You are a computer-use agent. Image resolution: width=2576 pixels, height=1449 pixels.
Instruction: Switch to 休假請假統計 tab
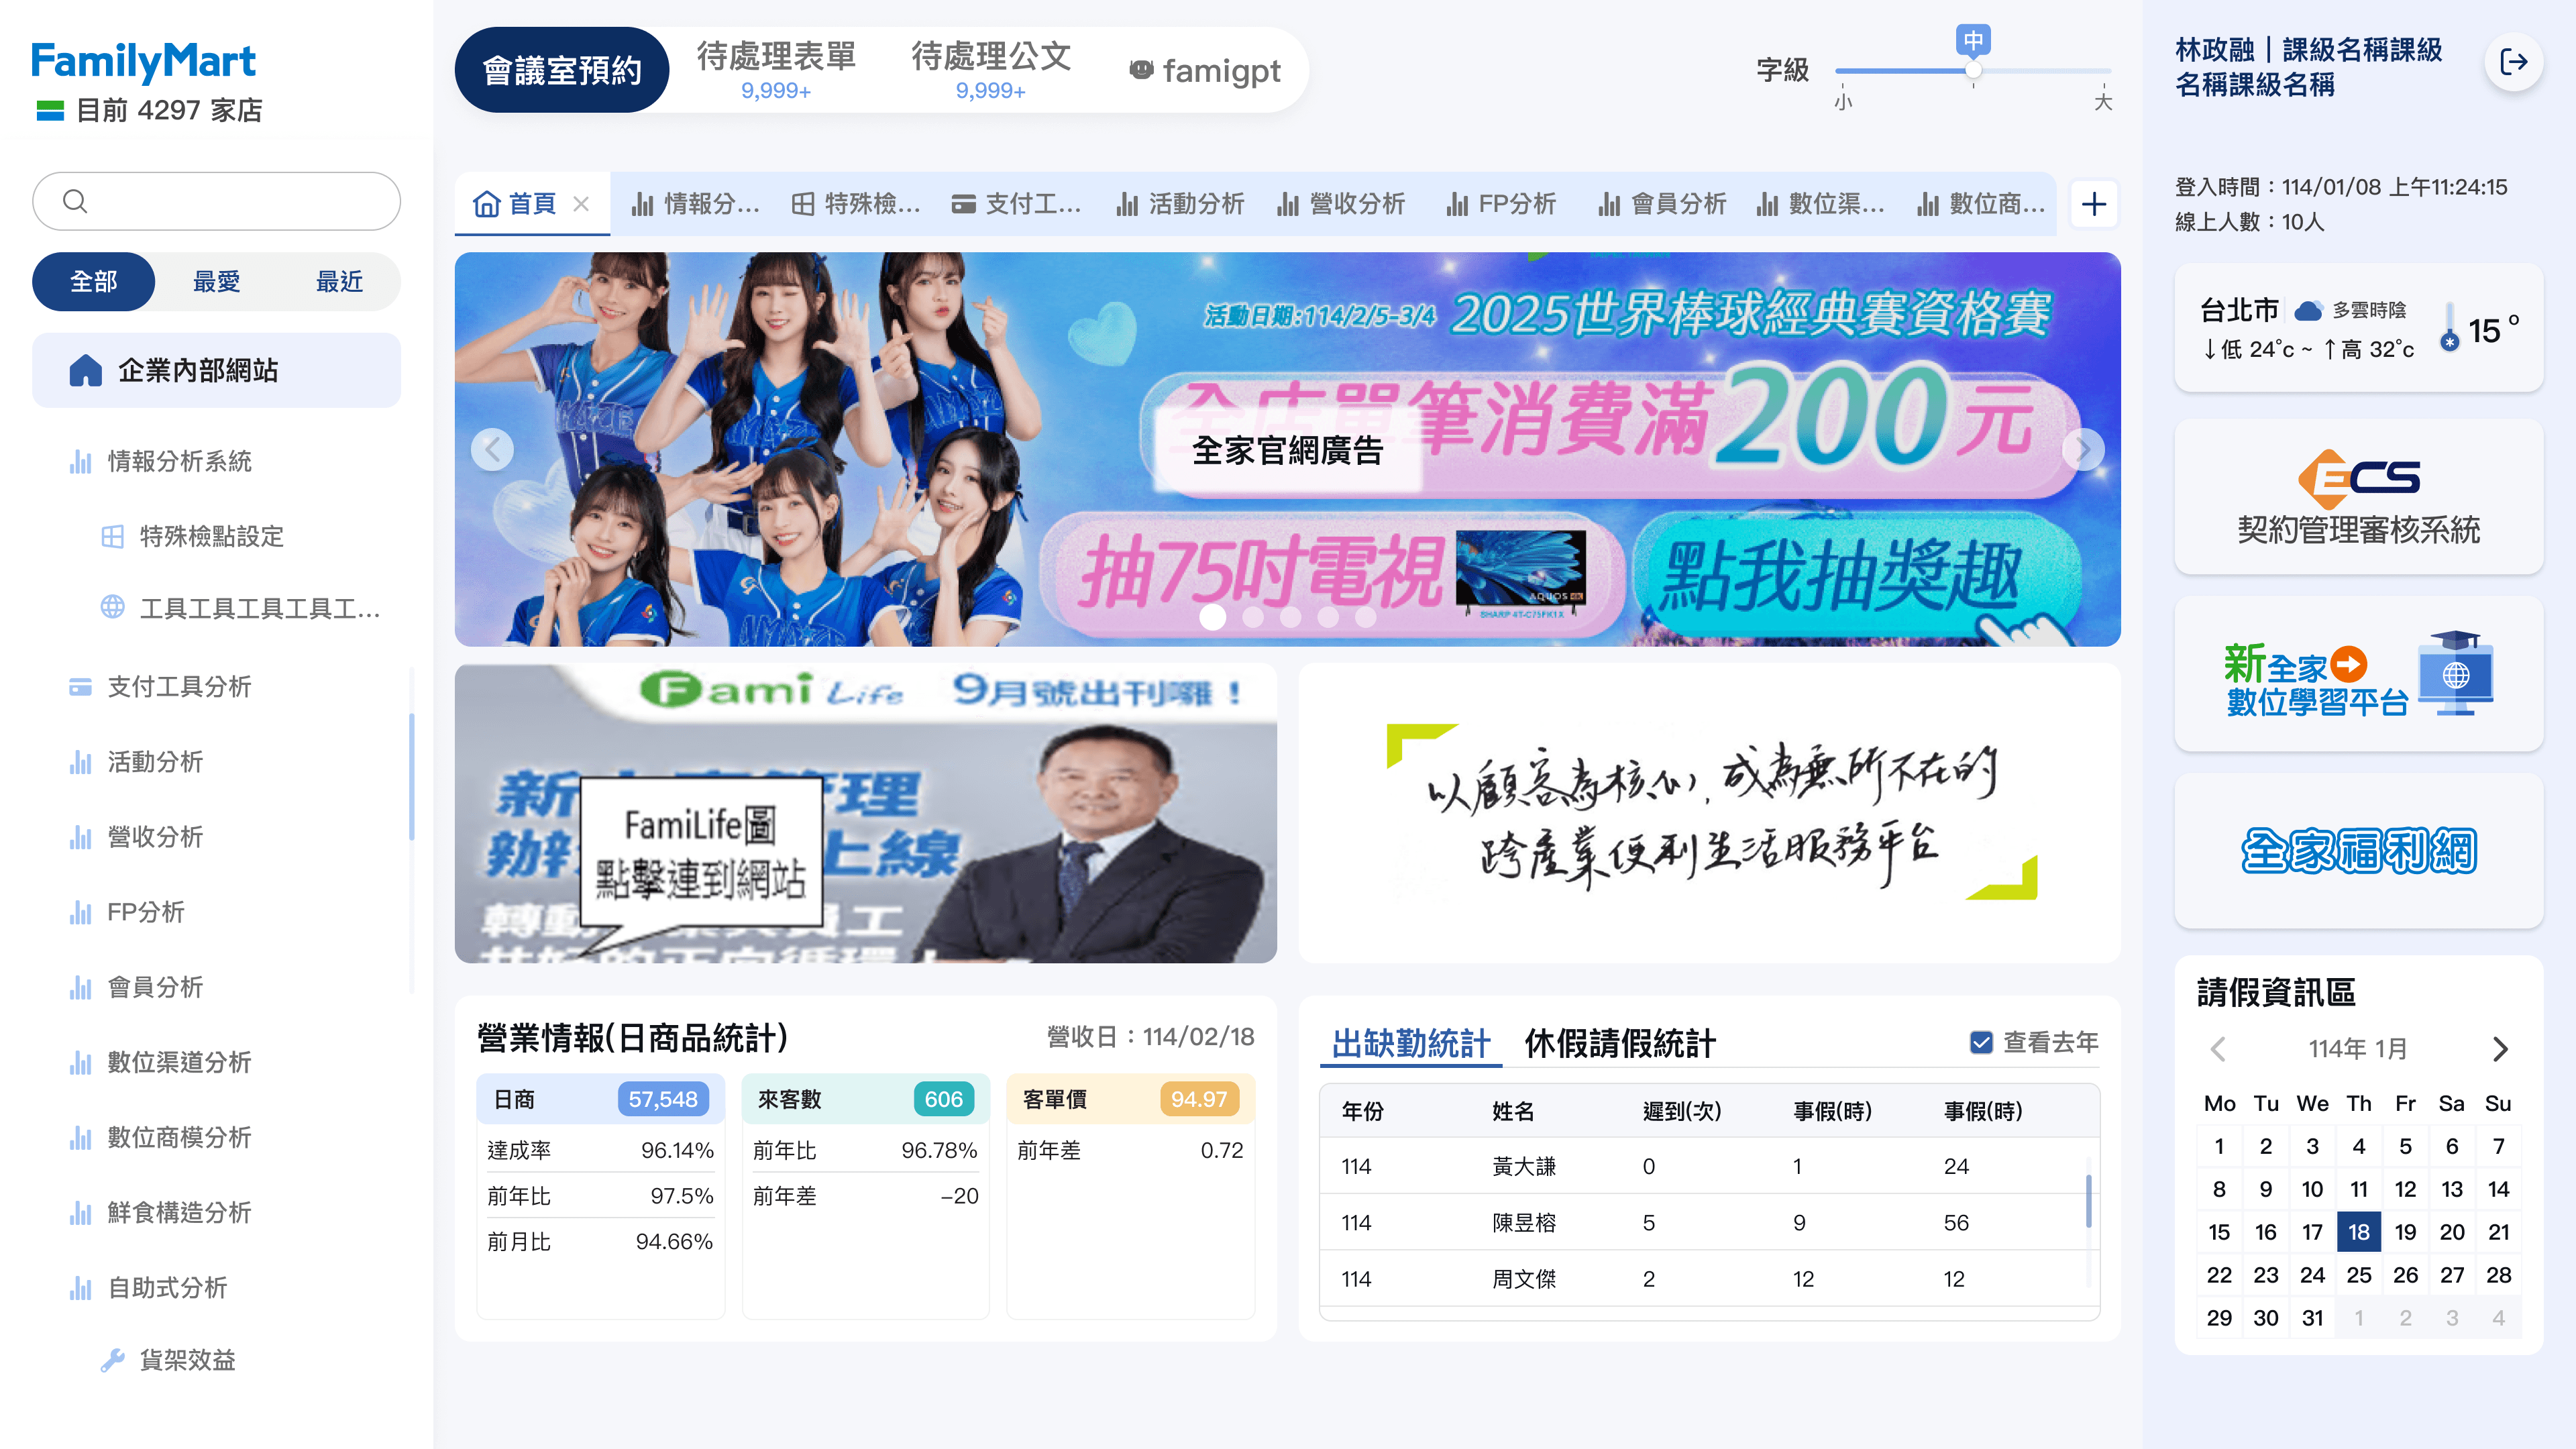[1619, 1043]
